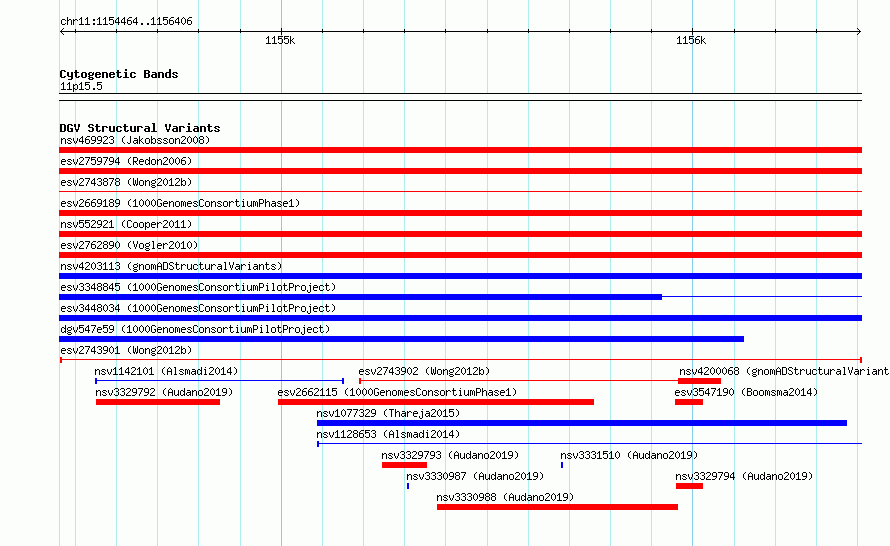Viewport: 890px width, 546px height.
Task: Select the esv2759794 (Redon2006) label
Action: coord(126,161)
